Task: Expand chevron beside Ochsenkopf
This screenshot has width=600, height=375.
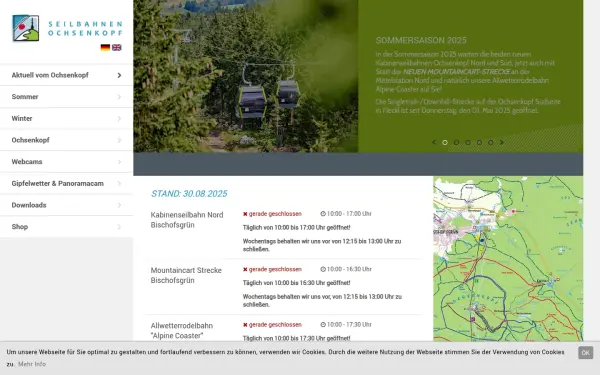Action: click(119, 140)
